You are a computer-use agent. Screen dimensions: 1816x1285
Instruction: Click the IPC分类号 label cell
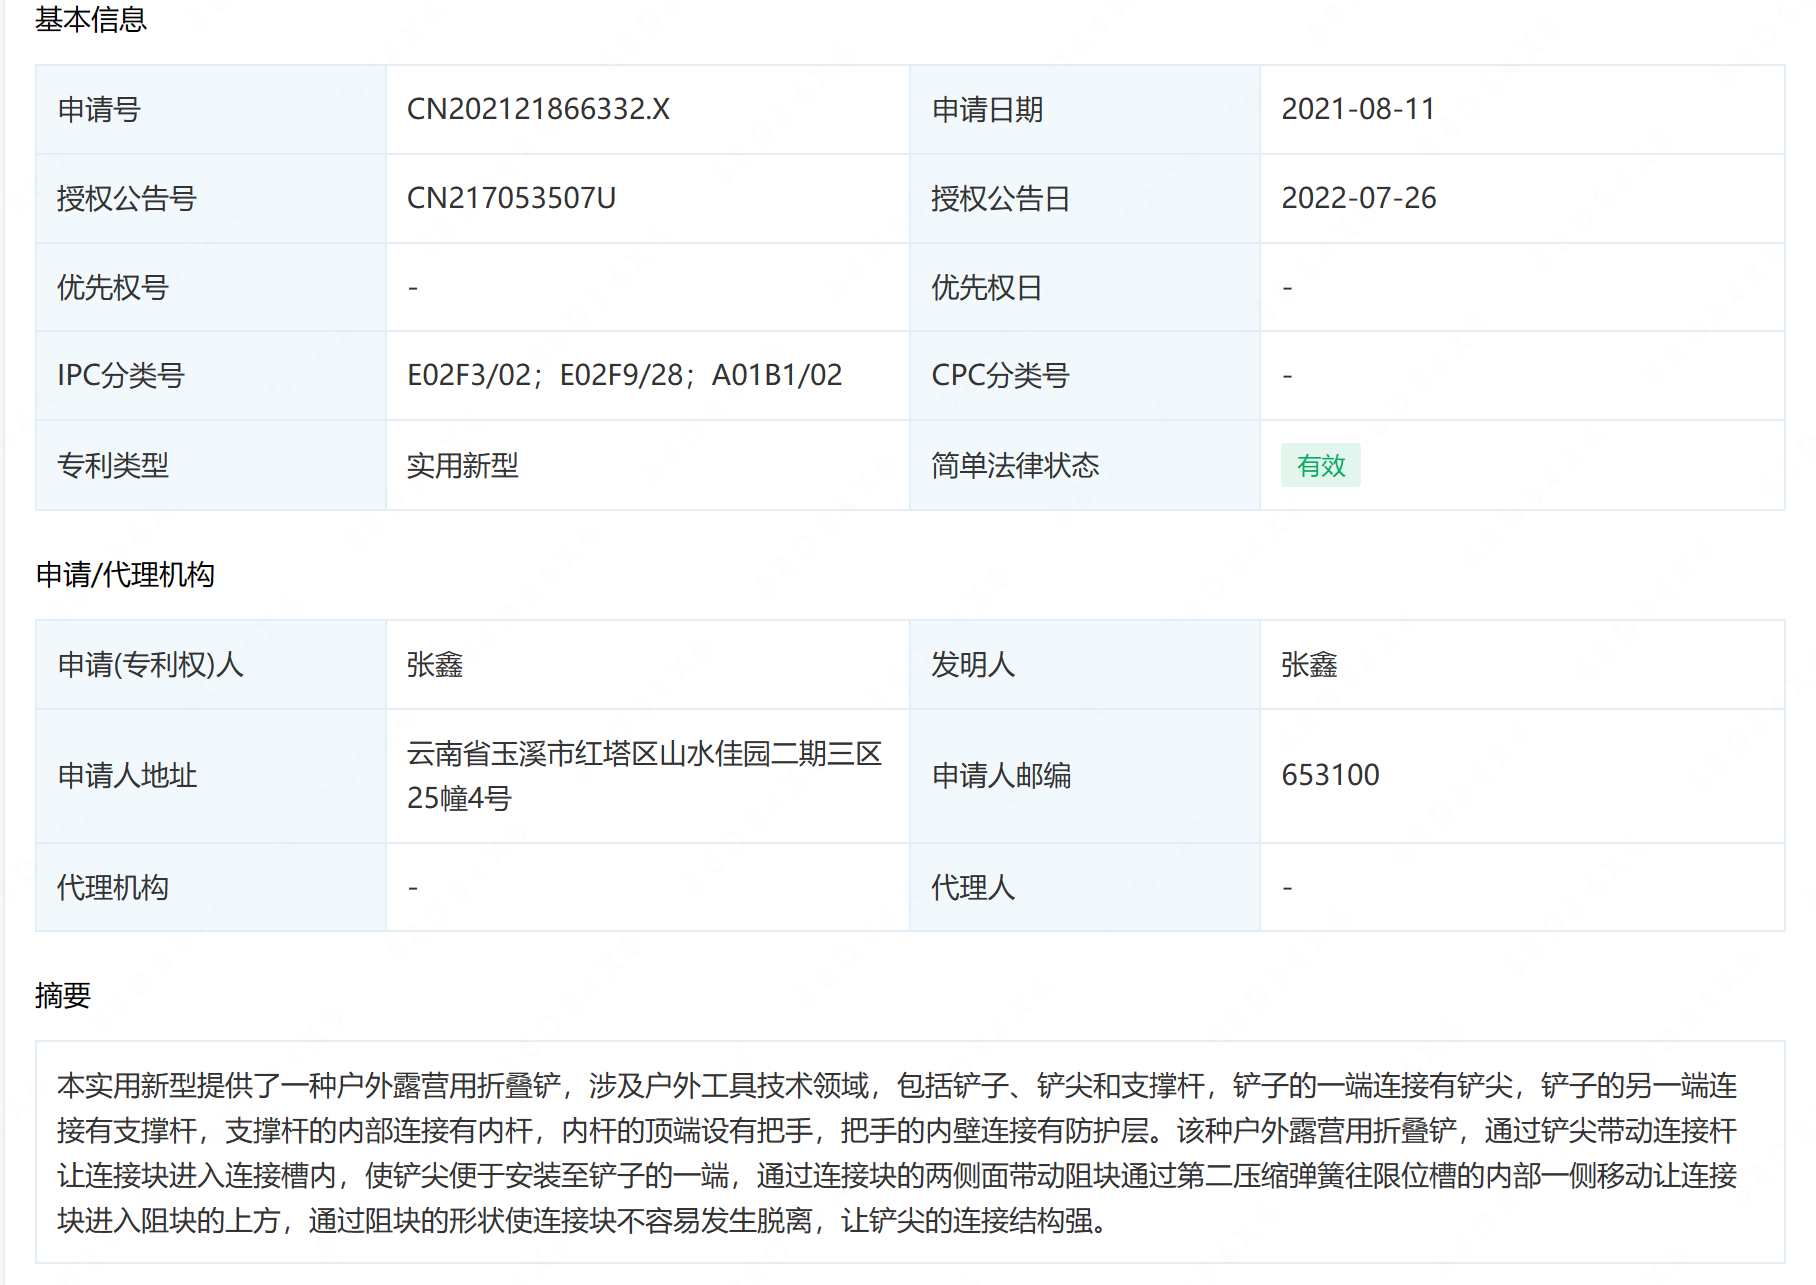[211, 376]
